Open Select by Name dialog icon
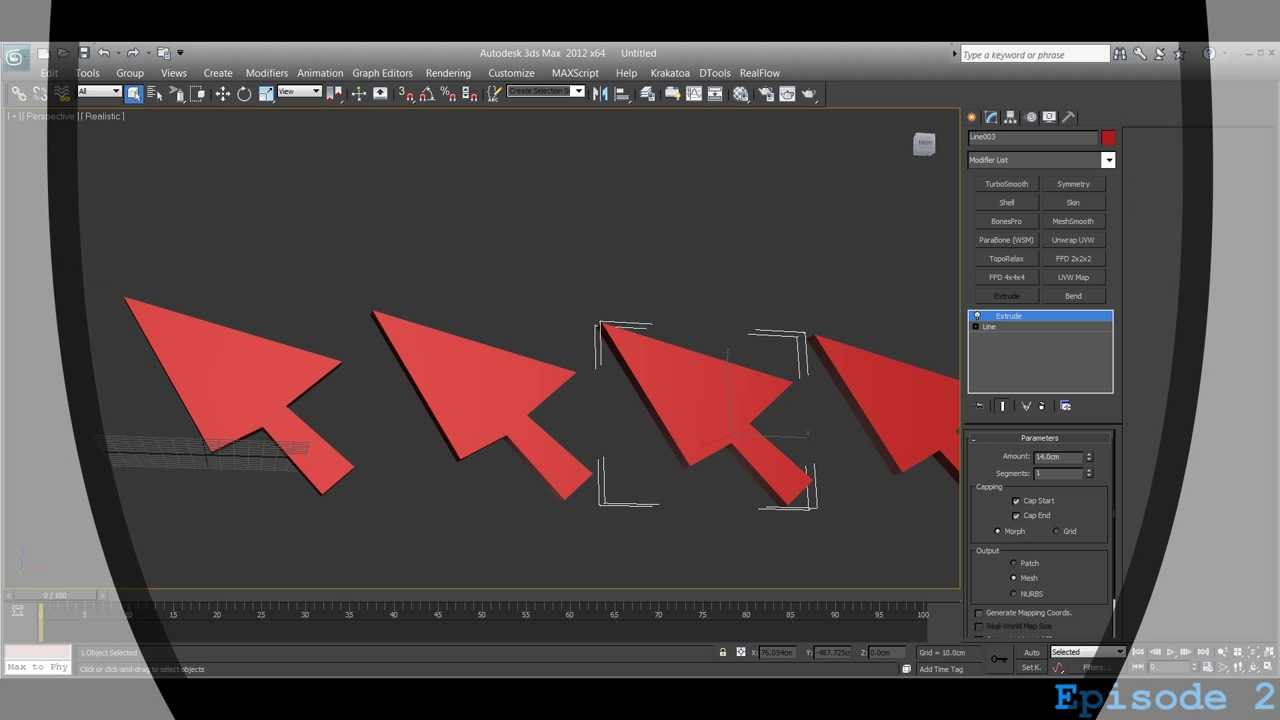The width and height of the screenshot is (1280, 720). (155, 93)
